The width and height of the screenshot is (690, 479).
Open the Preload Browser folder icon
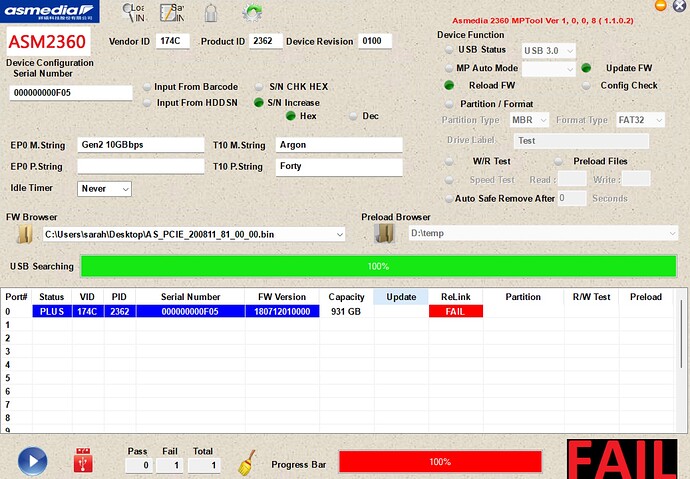pos(384,233)
